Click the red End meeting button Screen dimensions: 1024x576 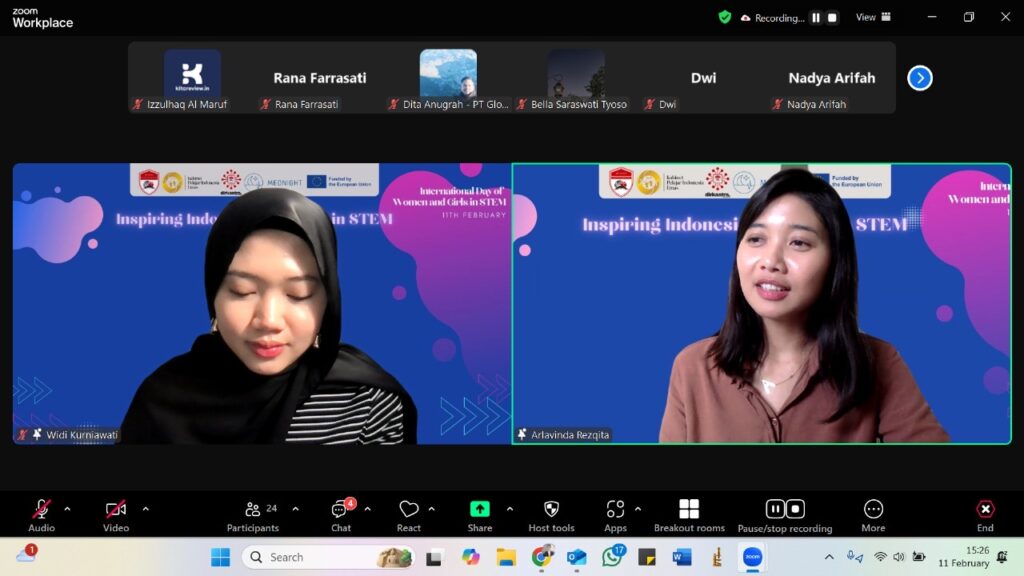point(985,515)
